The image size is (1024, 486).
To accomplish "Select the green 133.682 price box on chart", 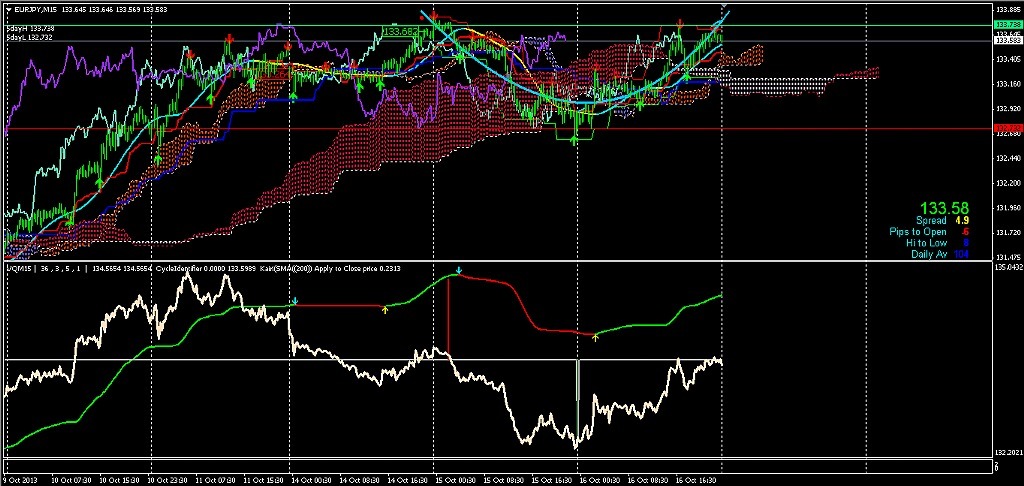I will click(x=400, y=31).
